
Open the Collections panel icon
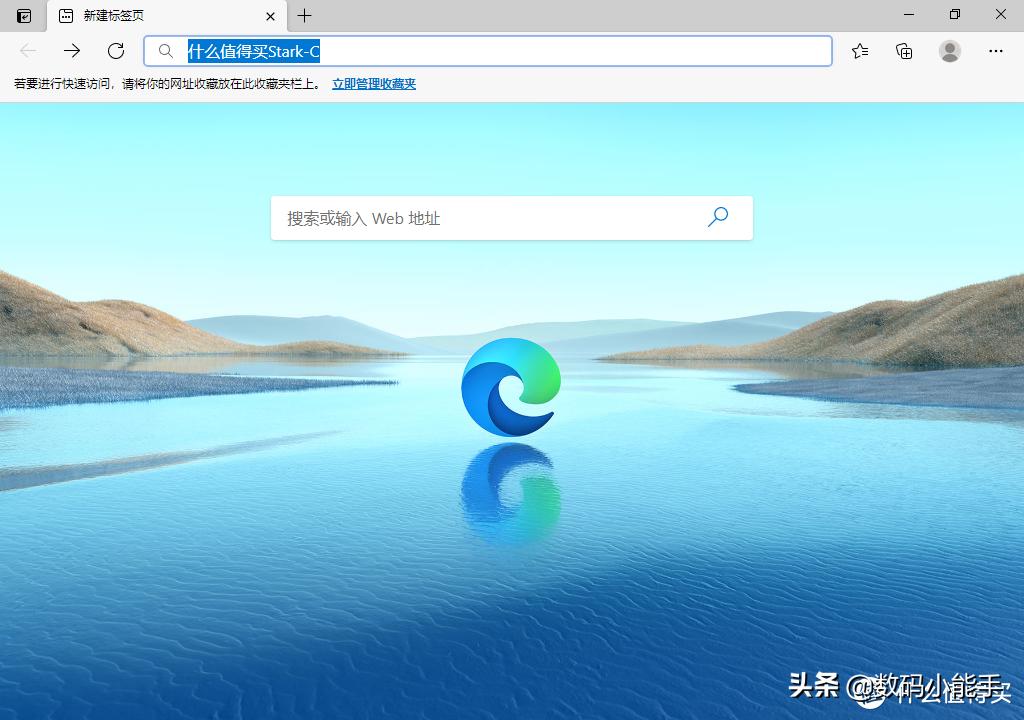click(x=903, y=50)
